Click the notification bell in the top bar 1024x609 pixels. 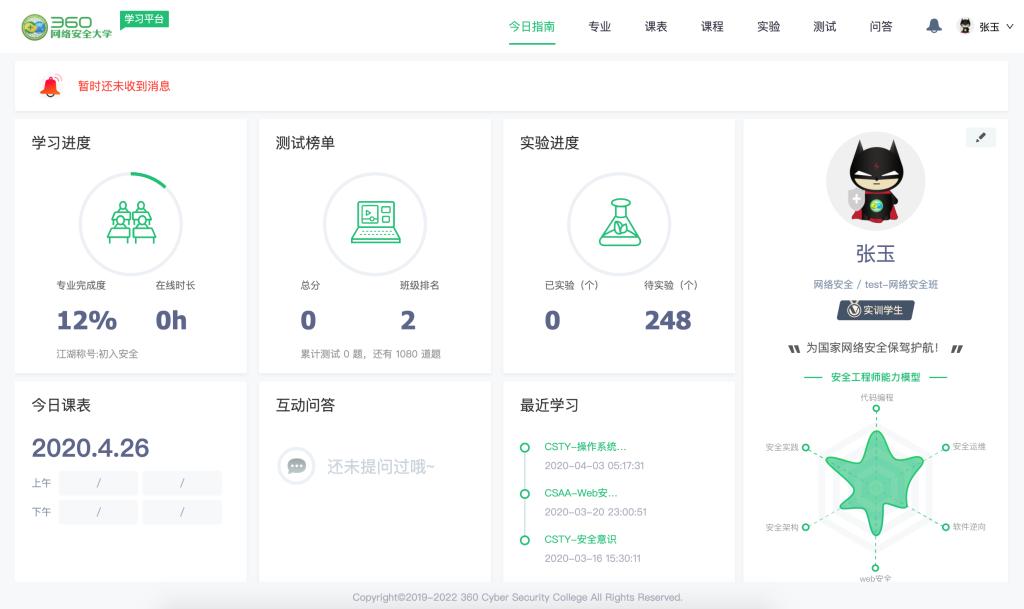click(934, 26)
